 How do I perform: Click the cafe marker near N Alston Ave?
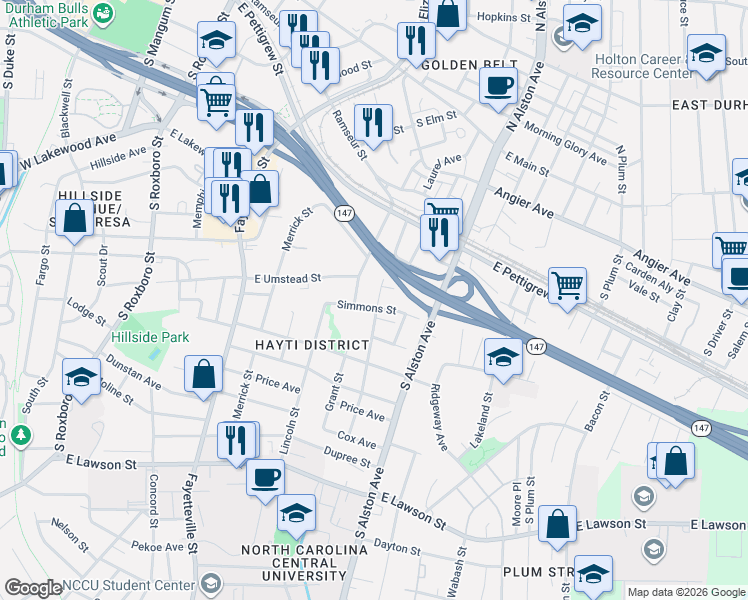(x=499, y=89)
